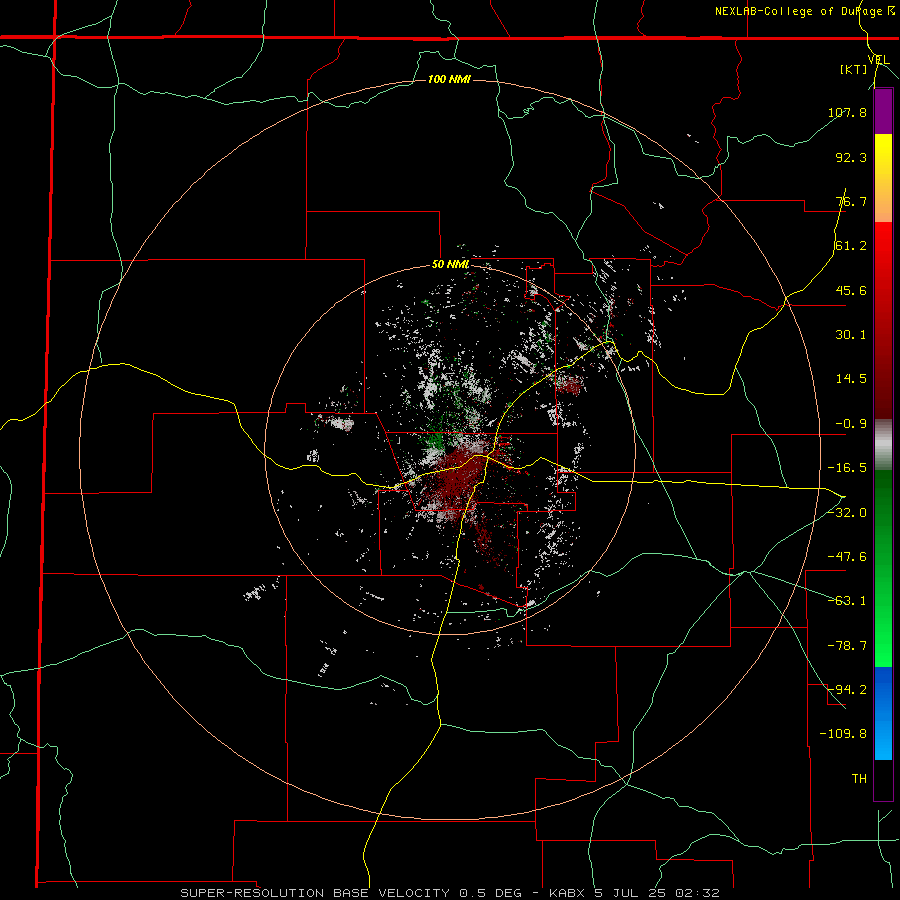Screen dimensions: 900x900
Task: Select the -63.1 value on the velocity scale
Action: pyautogui.click(x=847, y=601)
